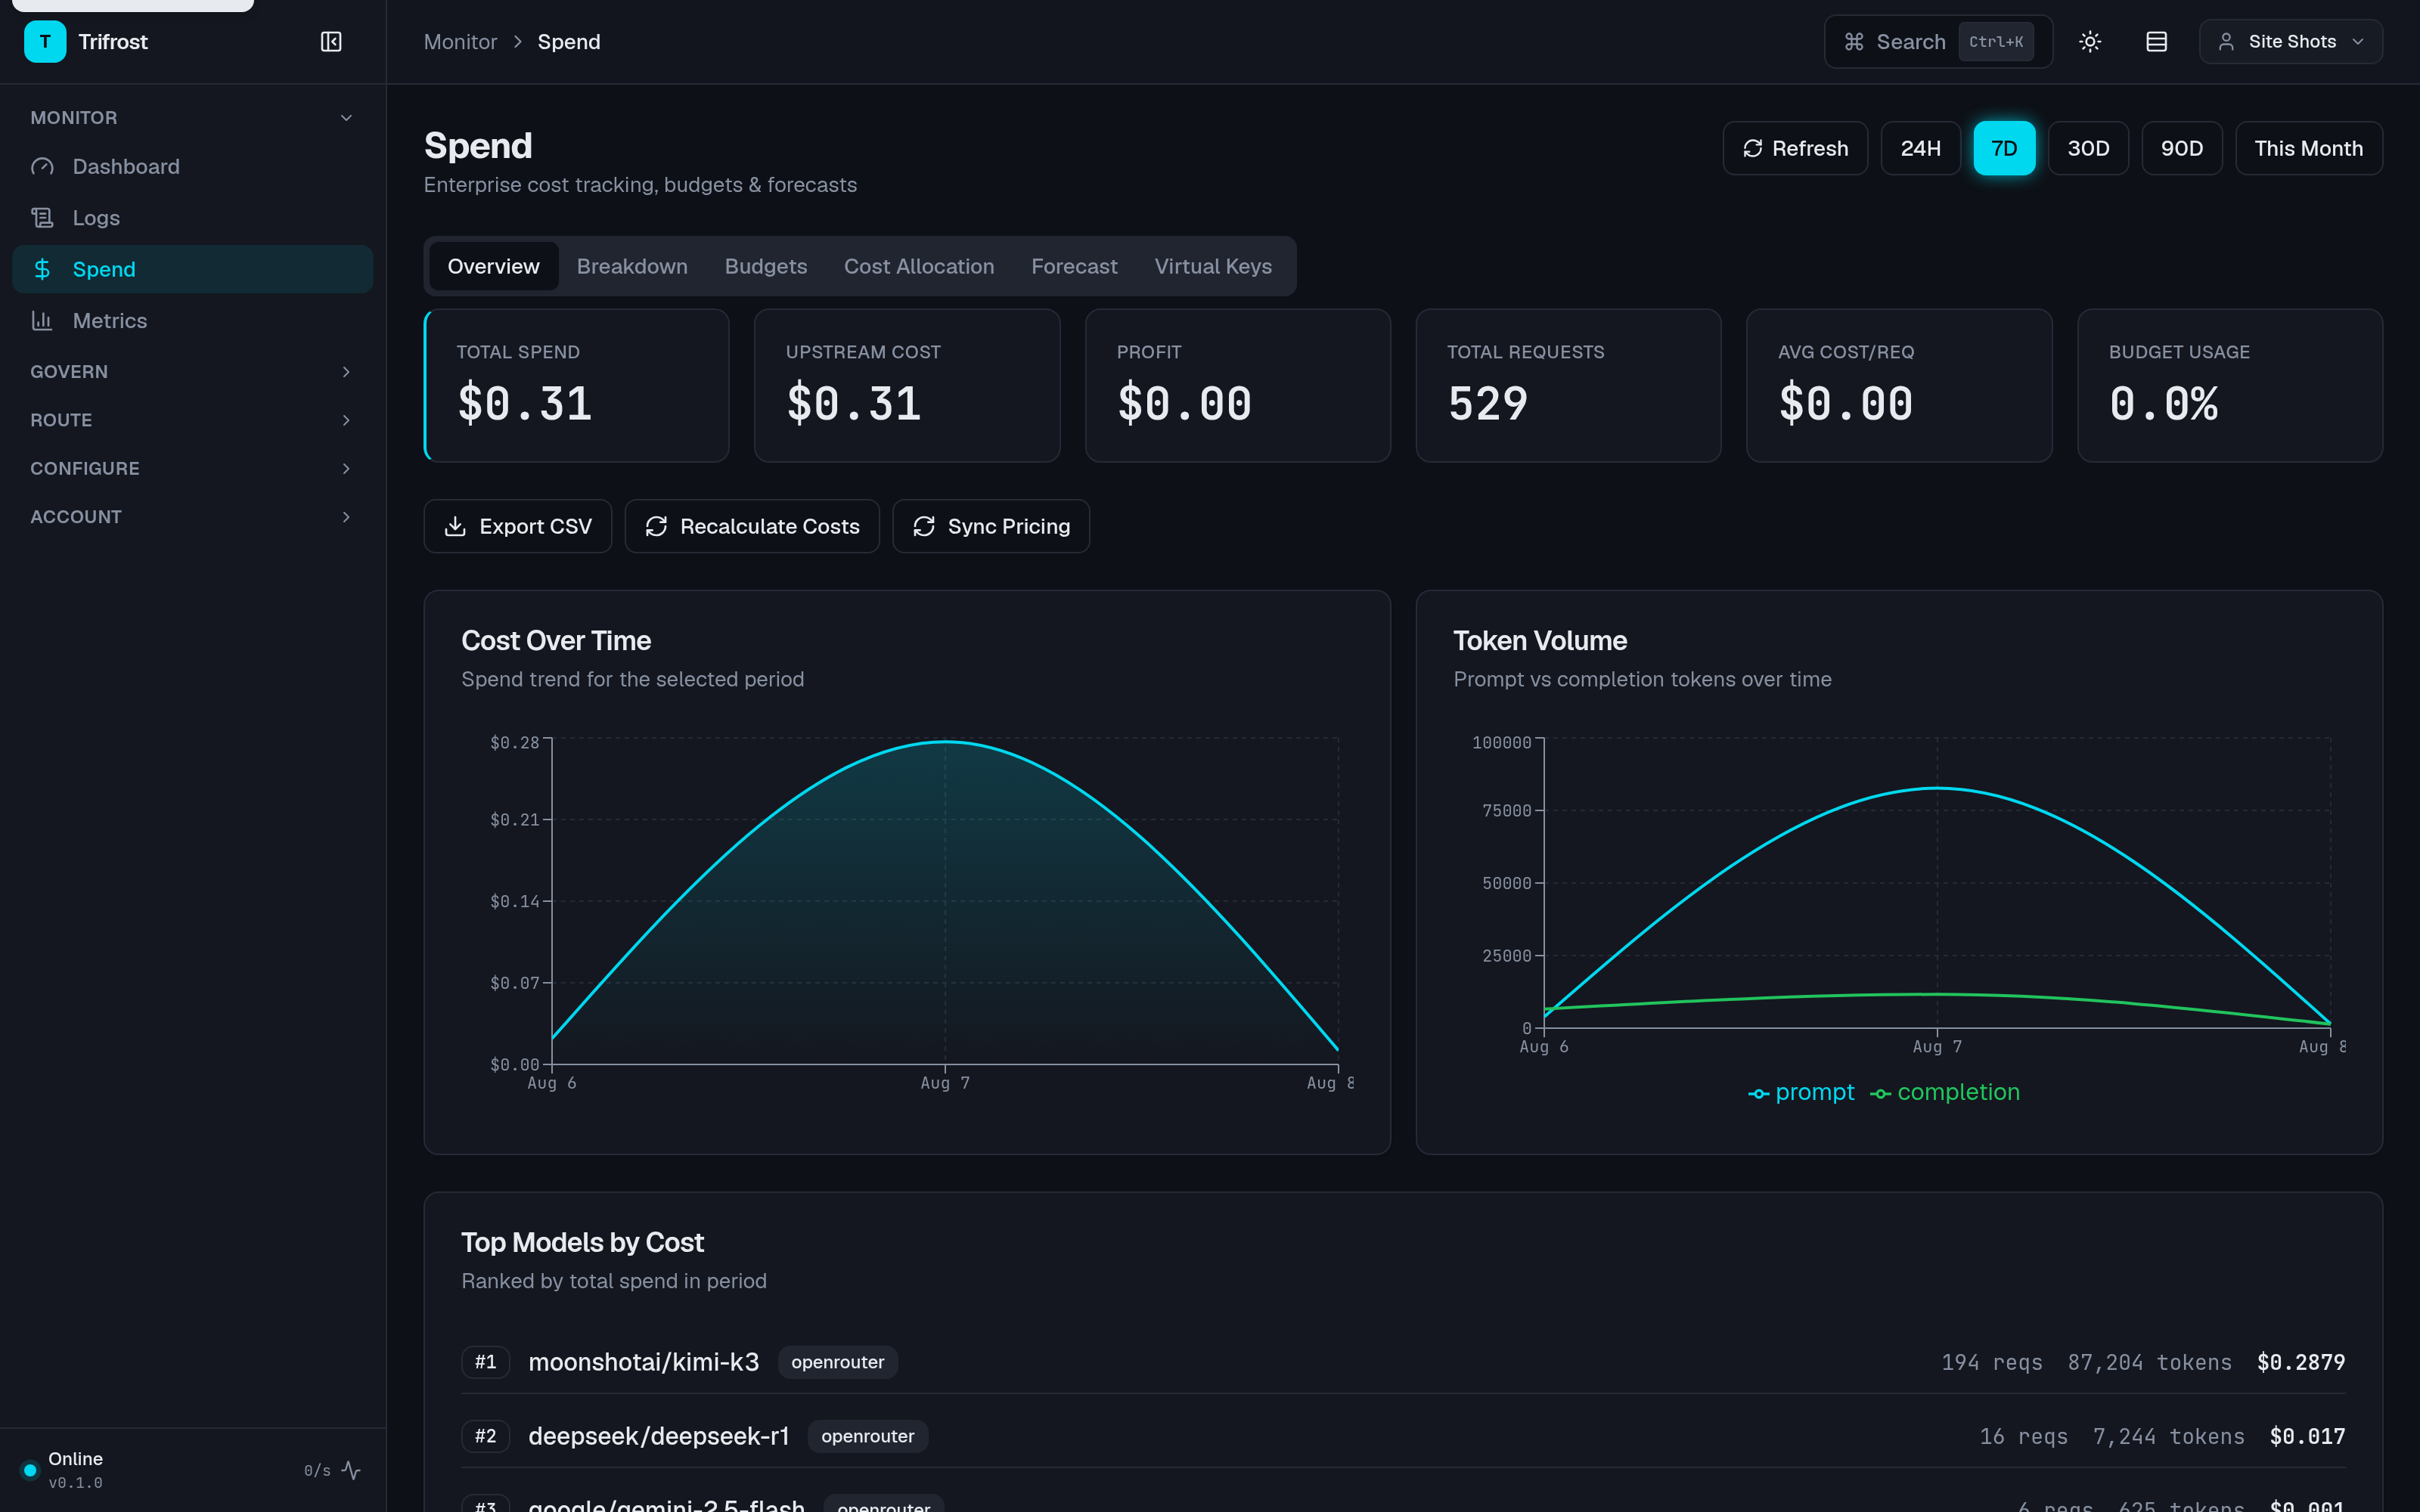Click the Refresh button's circular arrow icon

[x=1752, y=148]
